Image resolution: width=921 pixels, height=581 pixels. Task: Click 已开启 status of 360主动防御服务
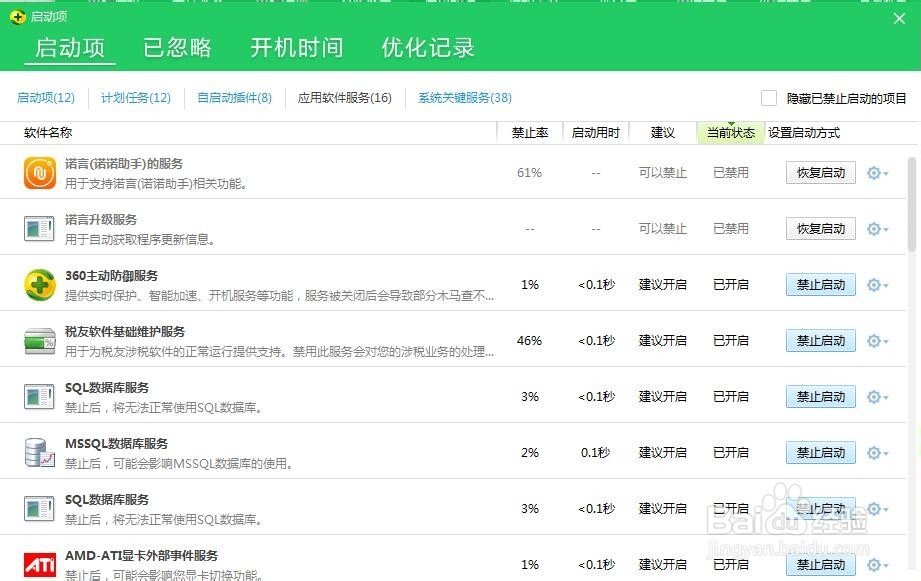[731, 285]
